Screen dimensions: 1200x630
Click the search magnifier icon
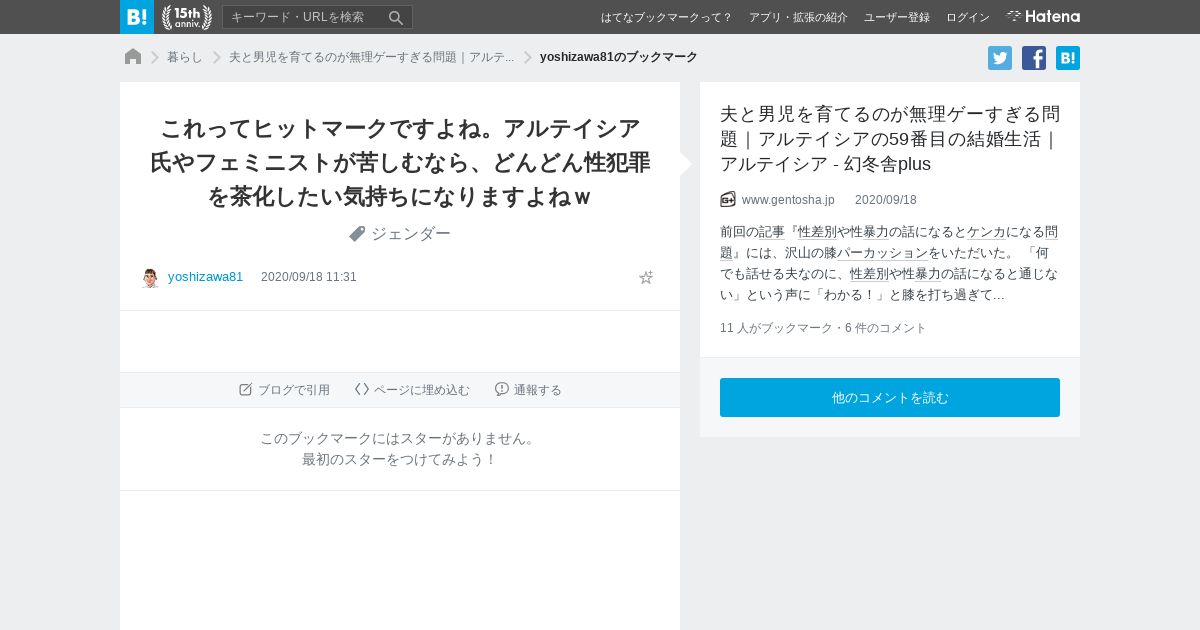pos(396,17)
